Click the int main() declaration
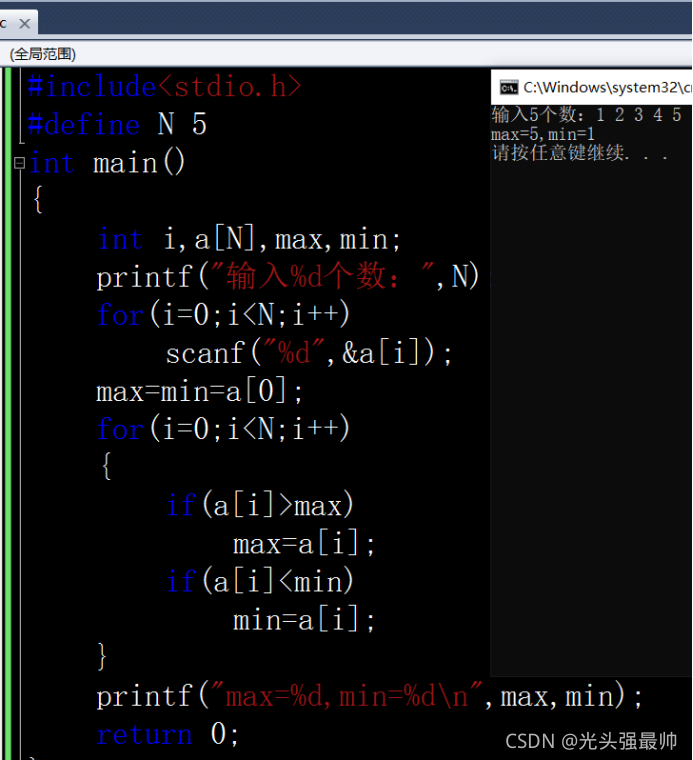Screen dimensions: 693x760 coord(107,162)
